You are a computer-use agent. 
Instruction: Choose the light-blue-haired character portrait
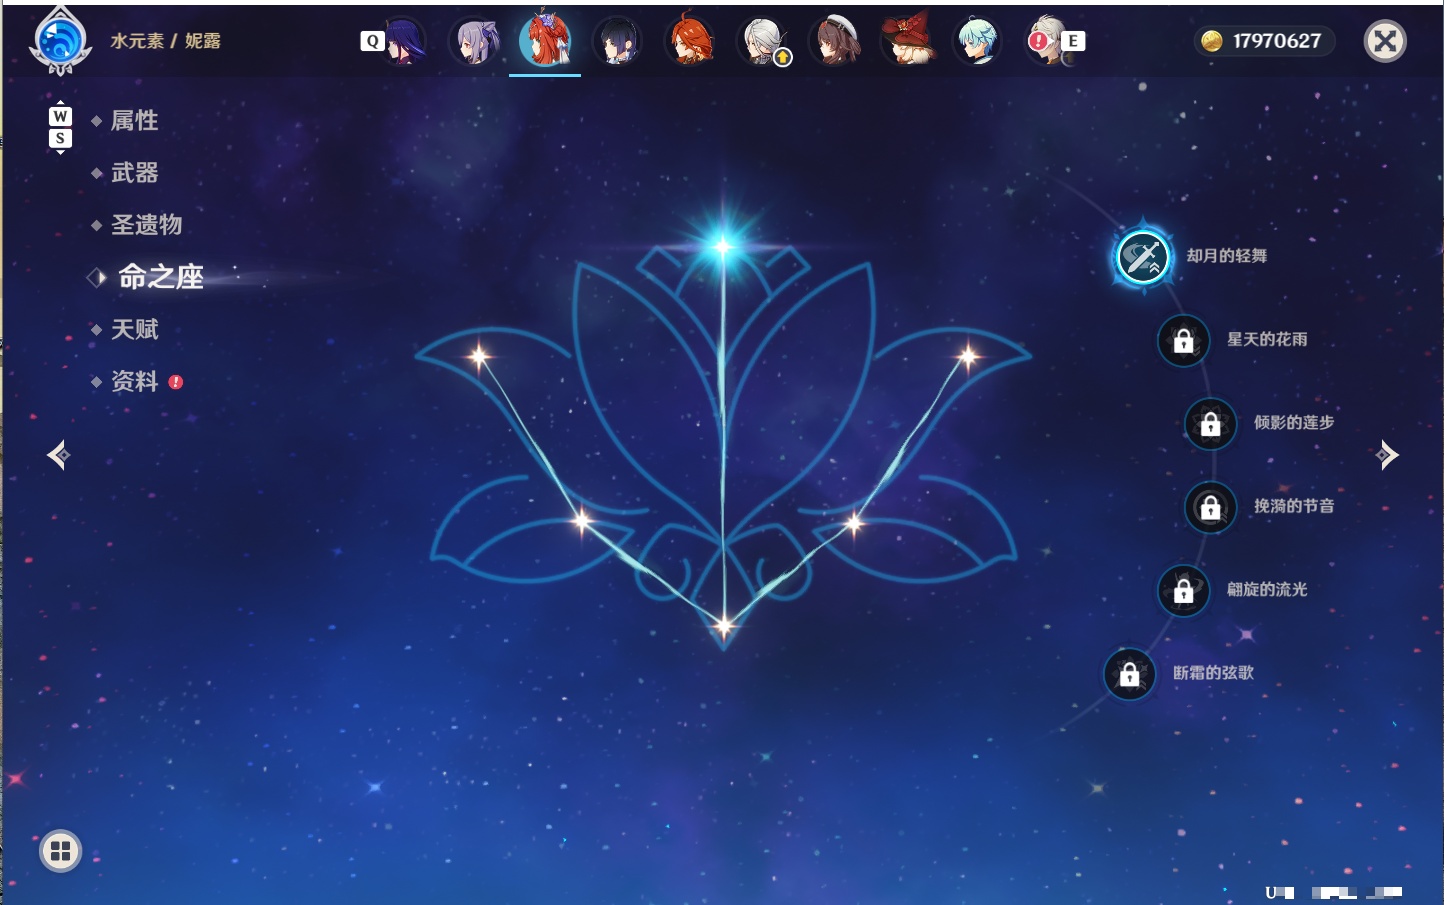click(977, 41)
